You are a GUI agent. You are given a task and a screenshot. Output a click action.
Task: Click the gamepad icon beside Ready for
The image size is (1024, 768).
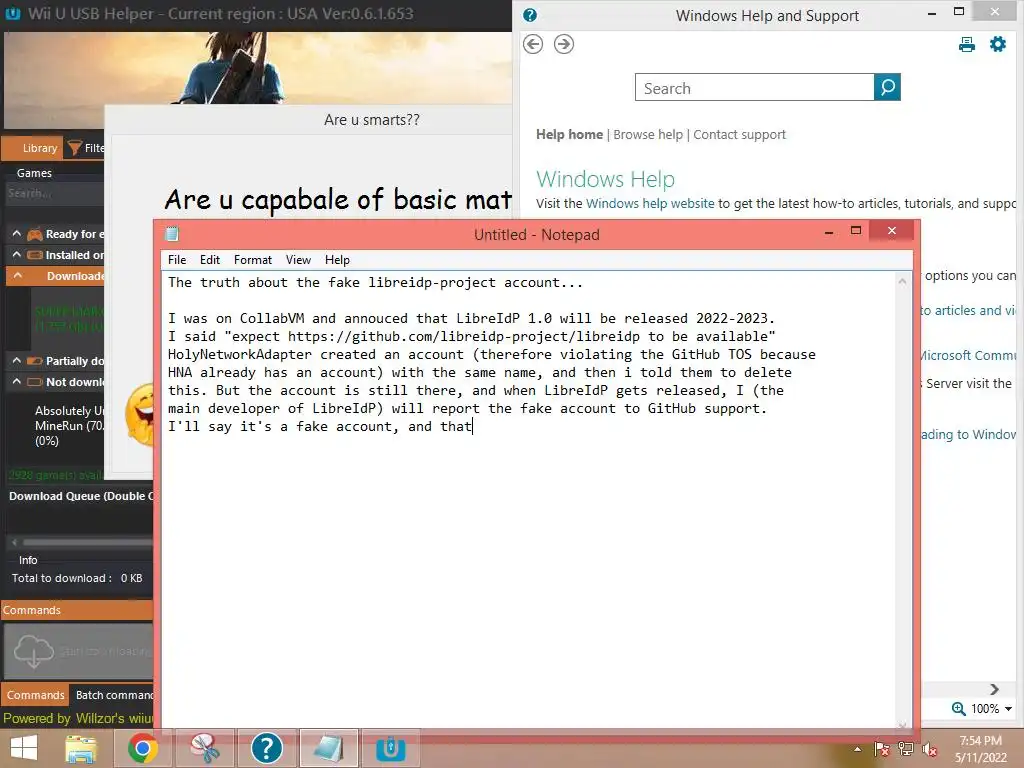pos(35,234)
